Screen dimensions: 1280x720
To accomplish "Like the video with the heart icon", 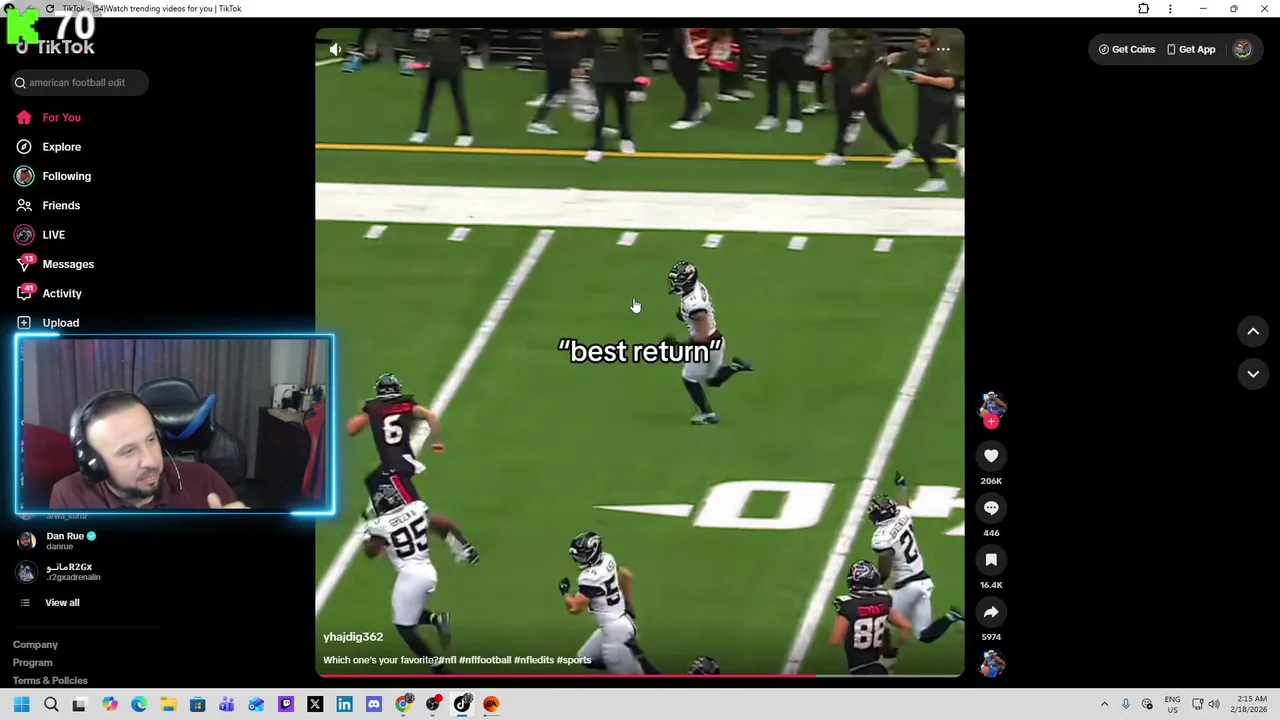I will tap(991, 456).
